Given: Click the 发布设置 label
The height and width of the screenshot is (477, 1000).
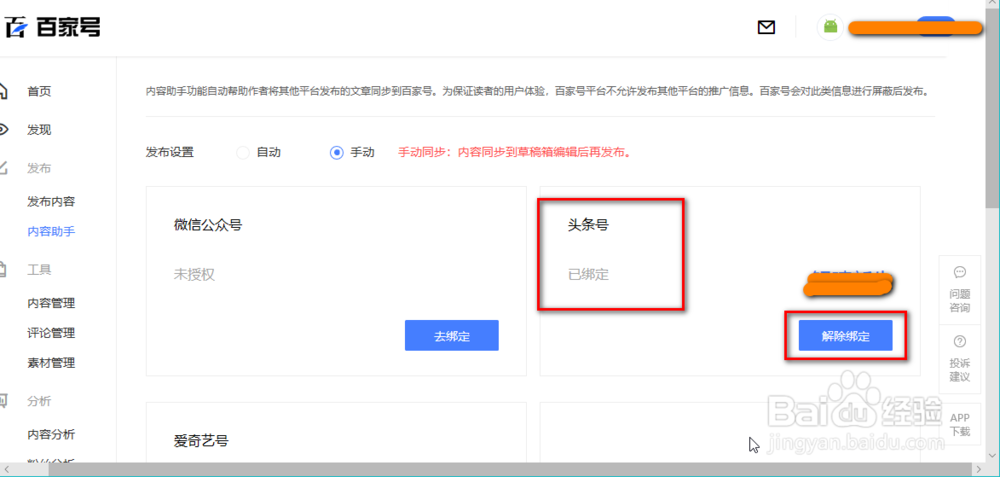Looking at the screenshot, I should tap(170, 152).
